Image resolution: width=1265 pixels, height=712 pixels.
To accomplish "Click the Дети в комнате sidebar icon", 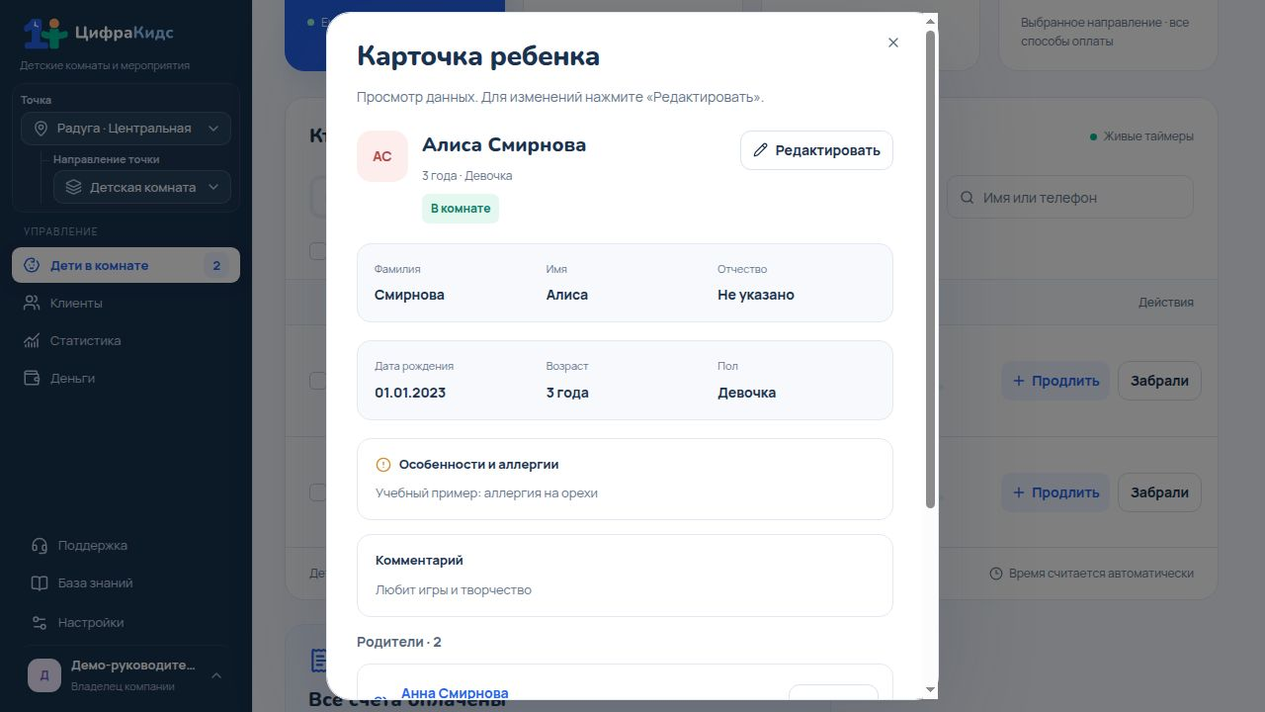I will pos(31,265).
